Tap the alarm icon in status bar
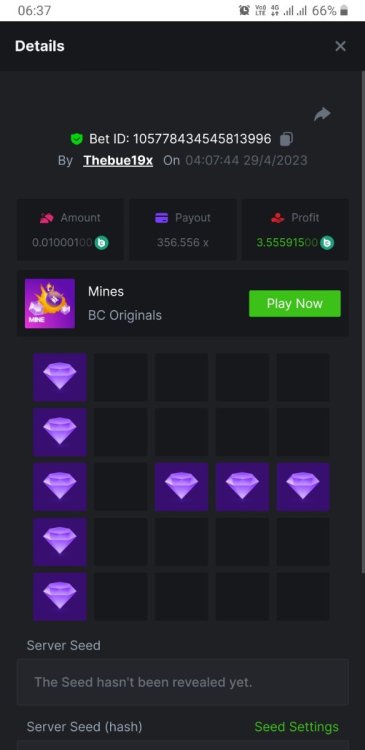365x750 pixels. (244, 11)
